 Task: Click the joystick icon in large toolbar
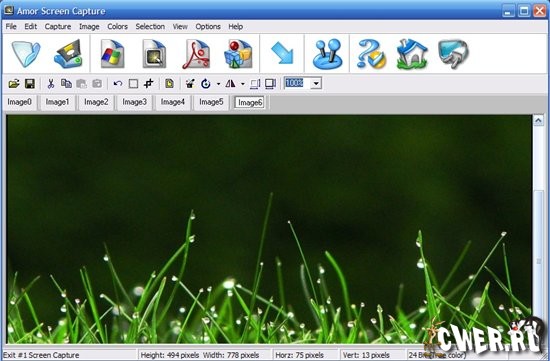pyautogui.click(x=327, y=54)
